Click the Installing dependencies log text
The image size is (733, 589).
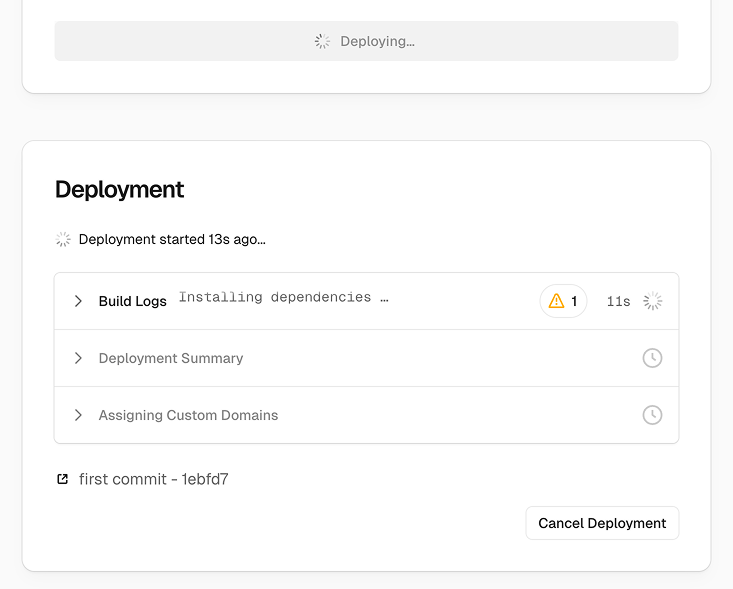[x=283, y=298]
